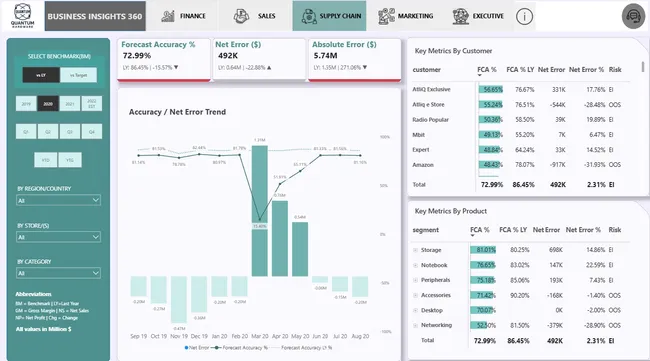
Task: Switch to the Executive tab
Action: [x=478, y=16]
